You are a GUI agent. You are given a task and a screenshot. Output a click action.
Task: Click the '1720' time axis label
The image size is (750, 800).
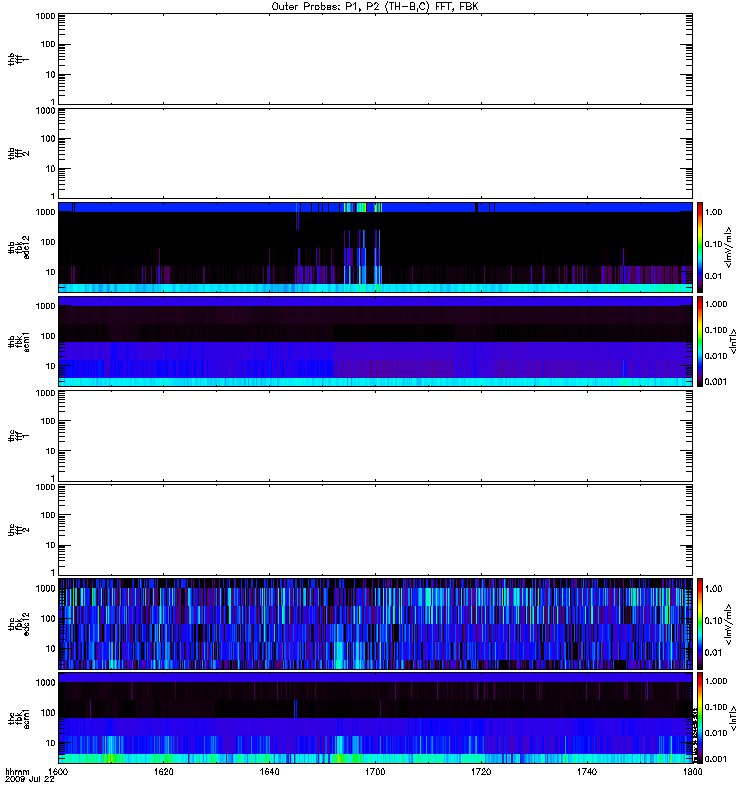(481, 771)
